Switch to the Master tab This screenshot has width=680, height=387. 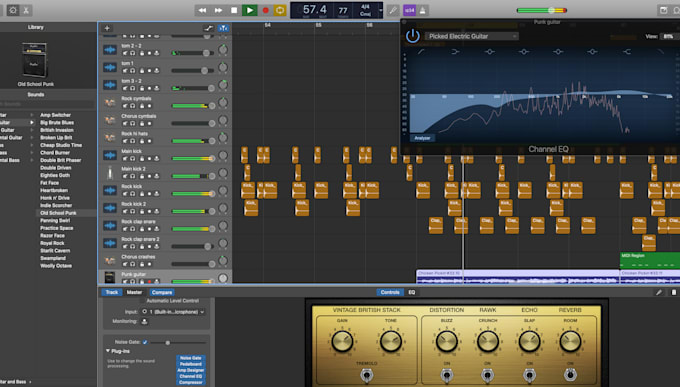tap(134, 292)
